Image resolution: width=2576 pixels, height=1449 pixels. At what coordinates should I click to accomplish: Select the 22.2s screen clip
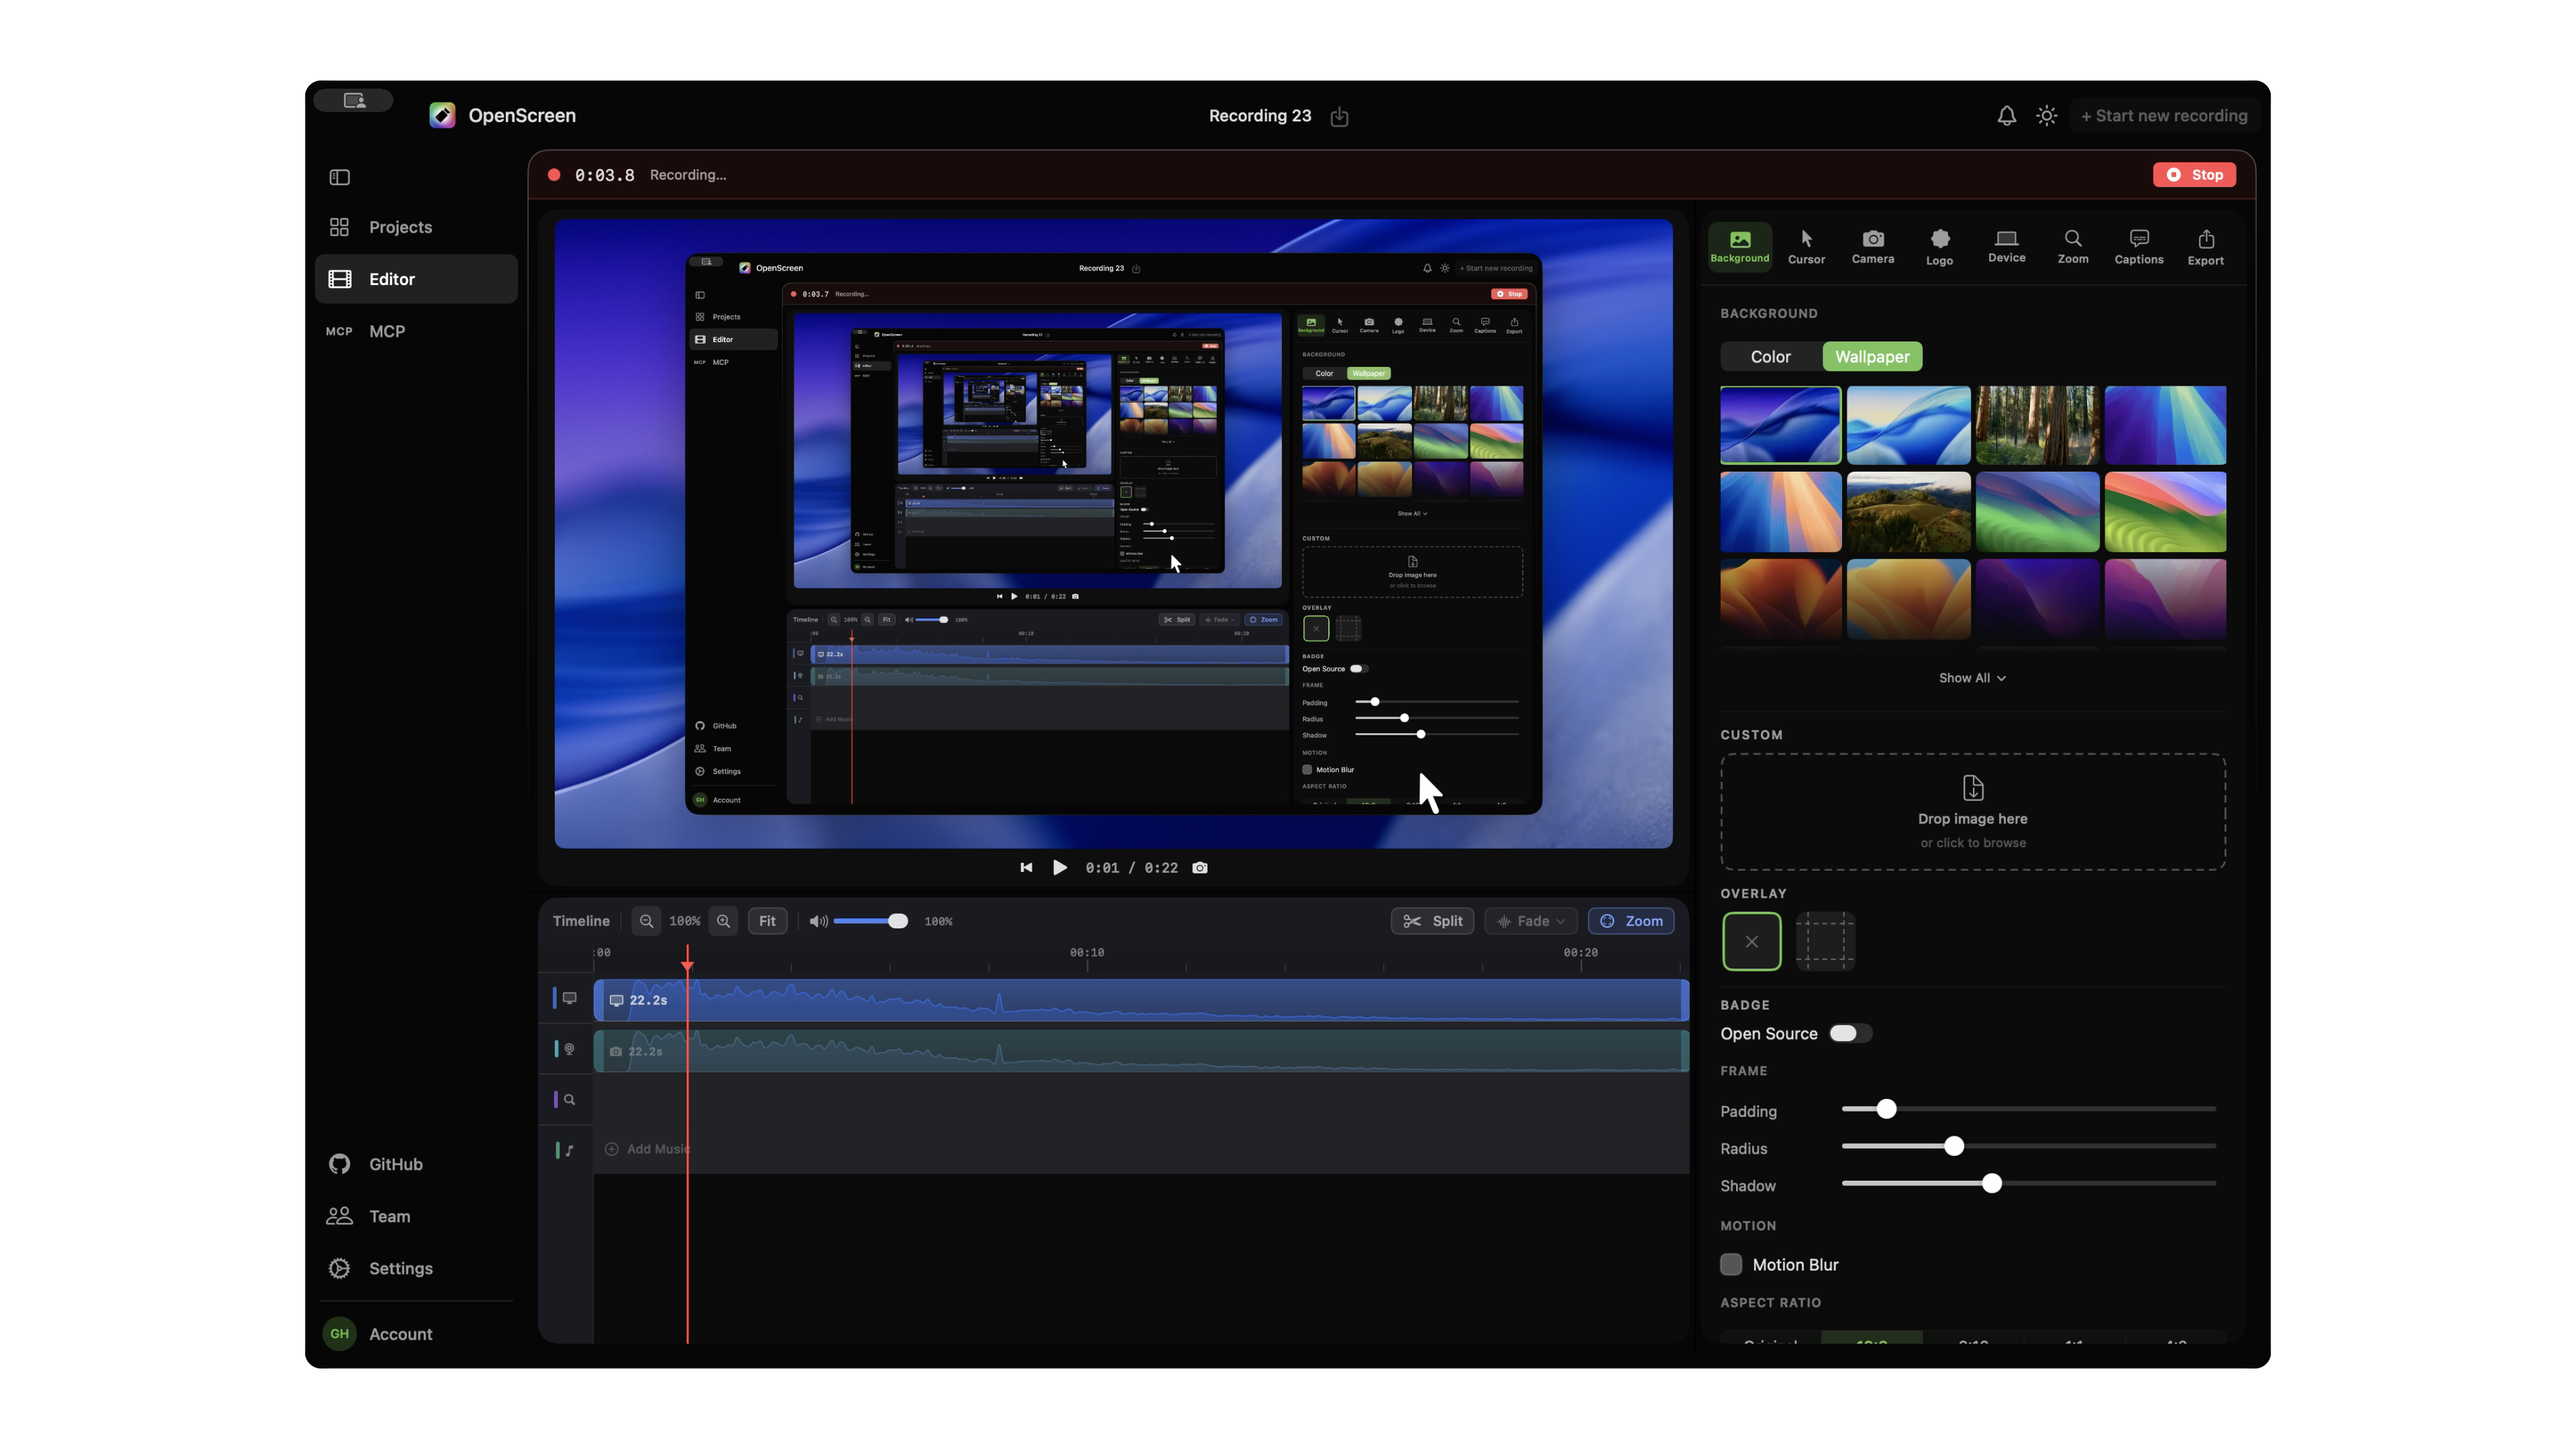pyautogui.click(x=1141, y=1000)
